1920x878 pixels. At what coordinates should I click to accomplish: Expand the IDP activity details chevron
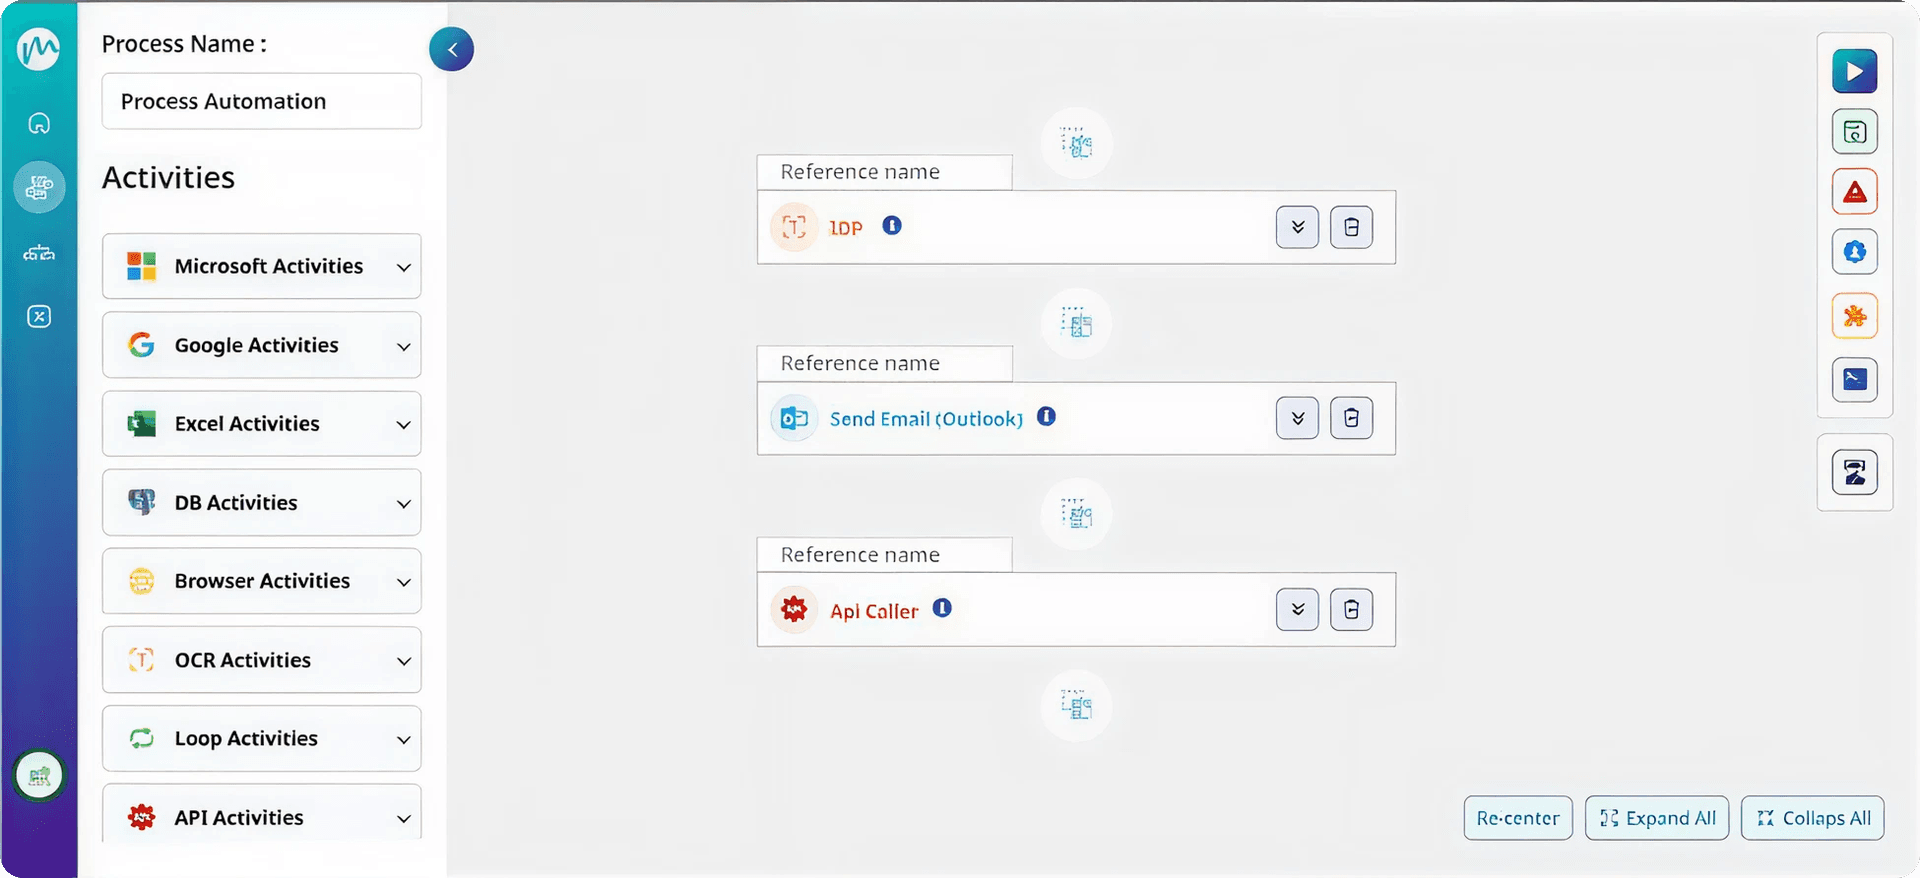[1297, 227]
